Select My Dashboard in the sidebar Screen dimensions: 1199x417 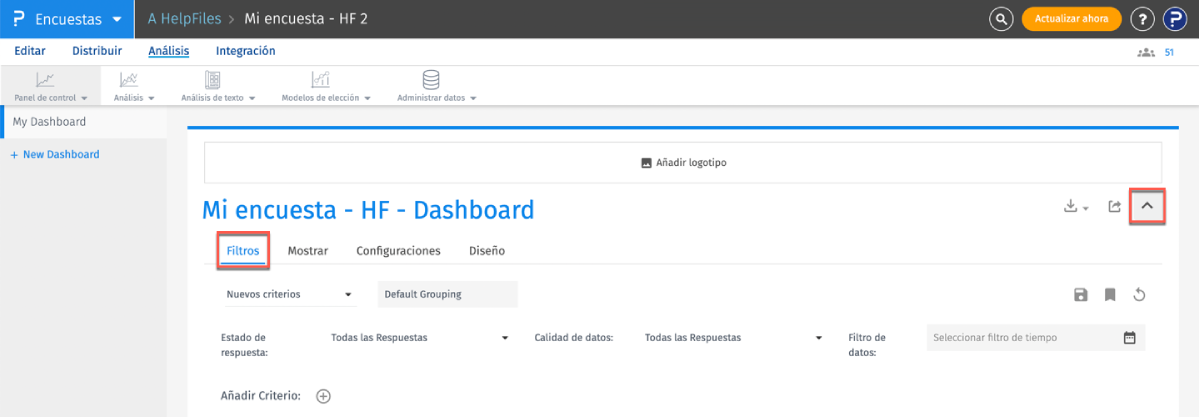(x=83, y=122)
